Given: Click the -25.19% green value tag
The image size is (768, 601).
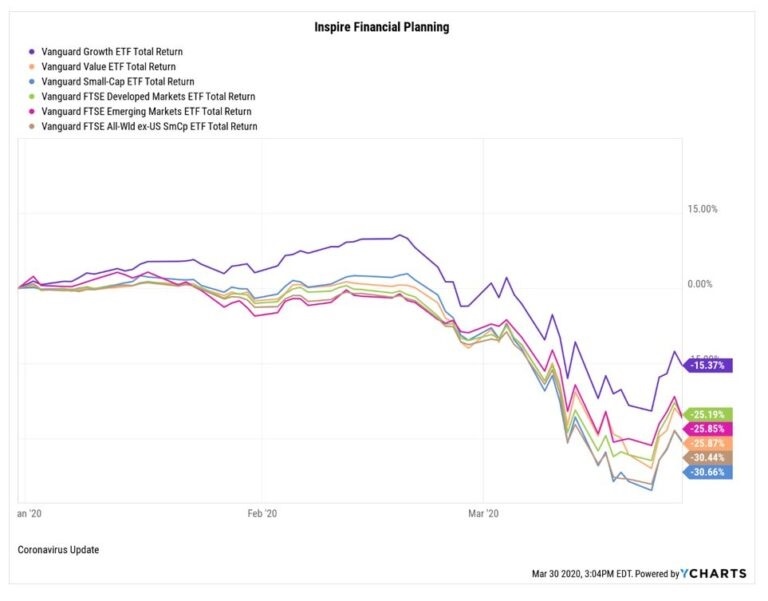Looking at the screenshot, I should tap(709, 414).
